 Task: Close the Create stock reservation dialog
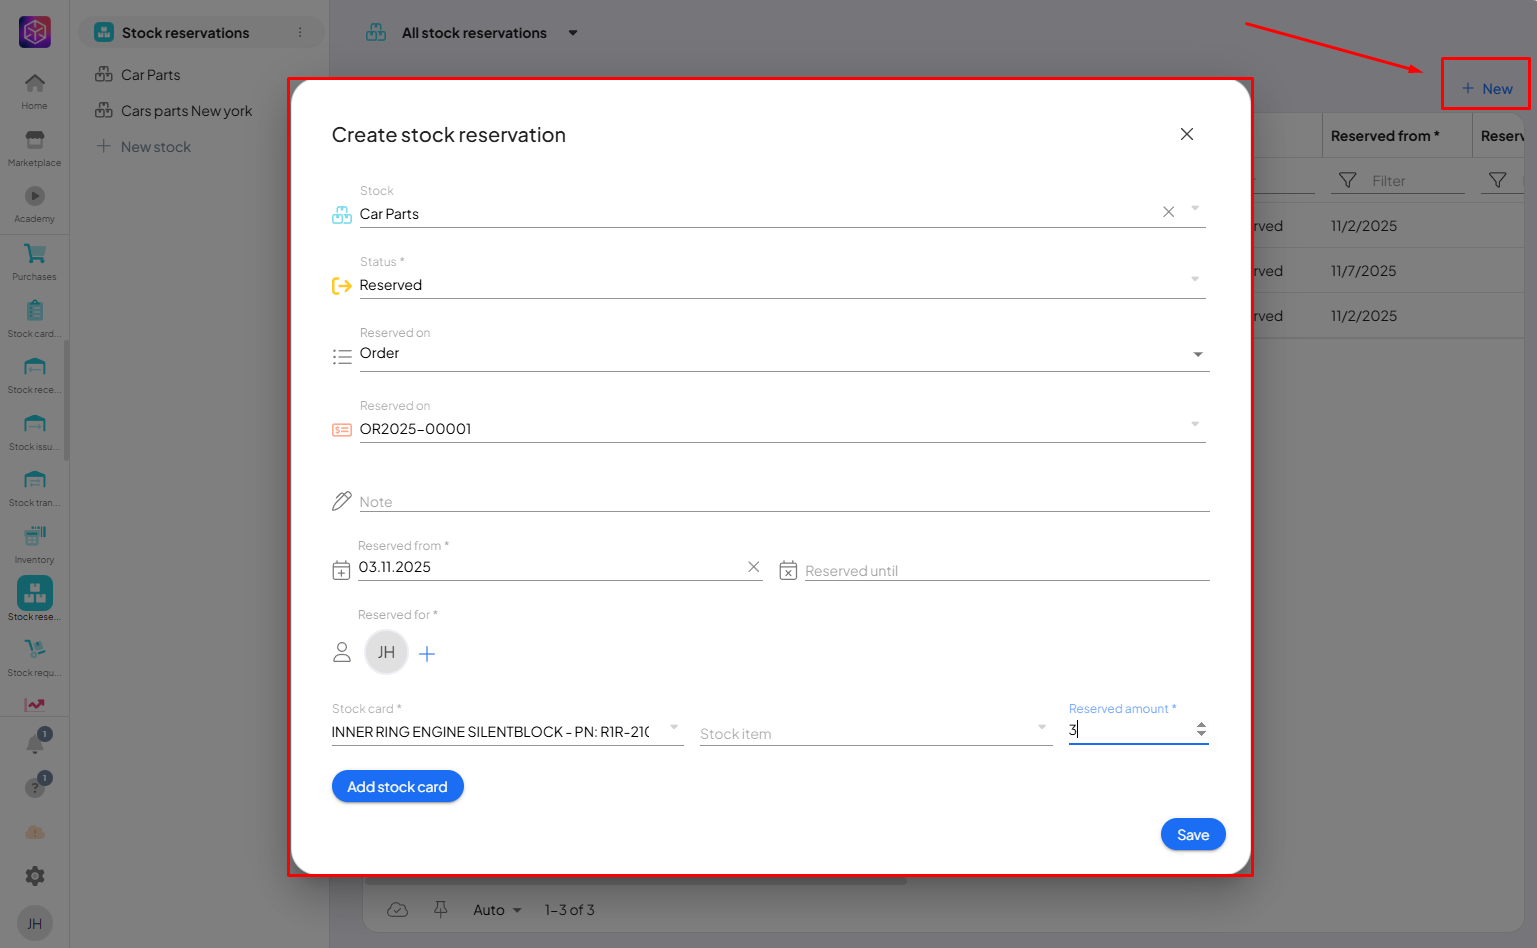pos(1187,134)
